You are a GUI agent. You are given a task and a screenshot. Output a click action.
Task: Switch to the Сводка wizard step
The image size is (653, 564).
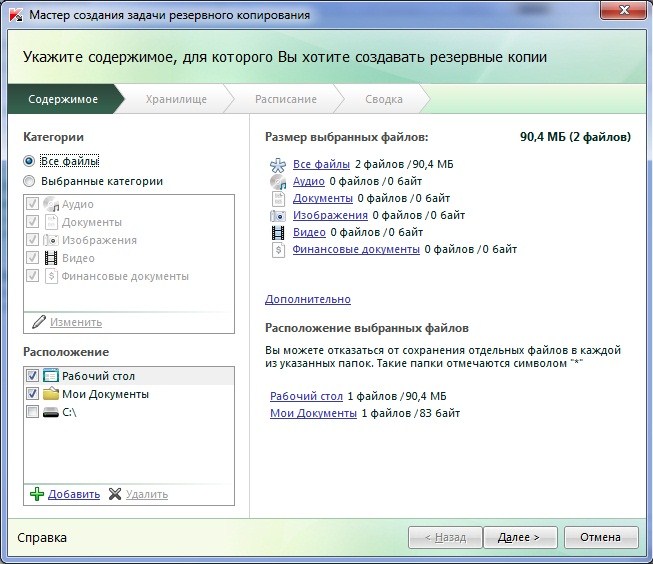(384, 99)
